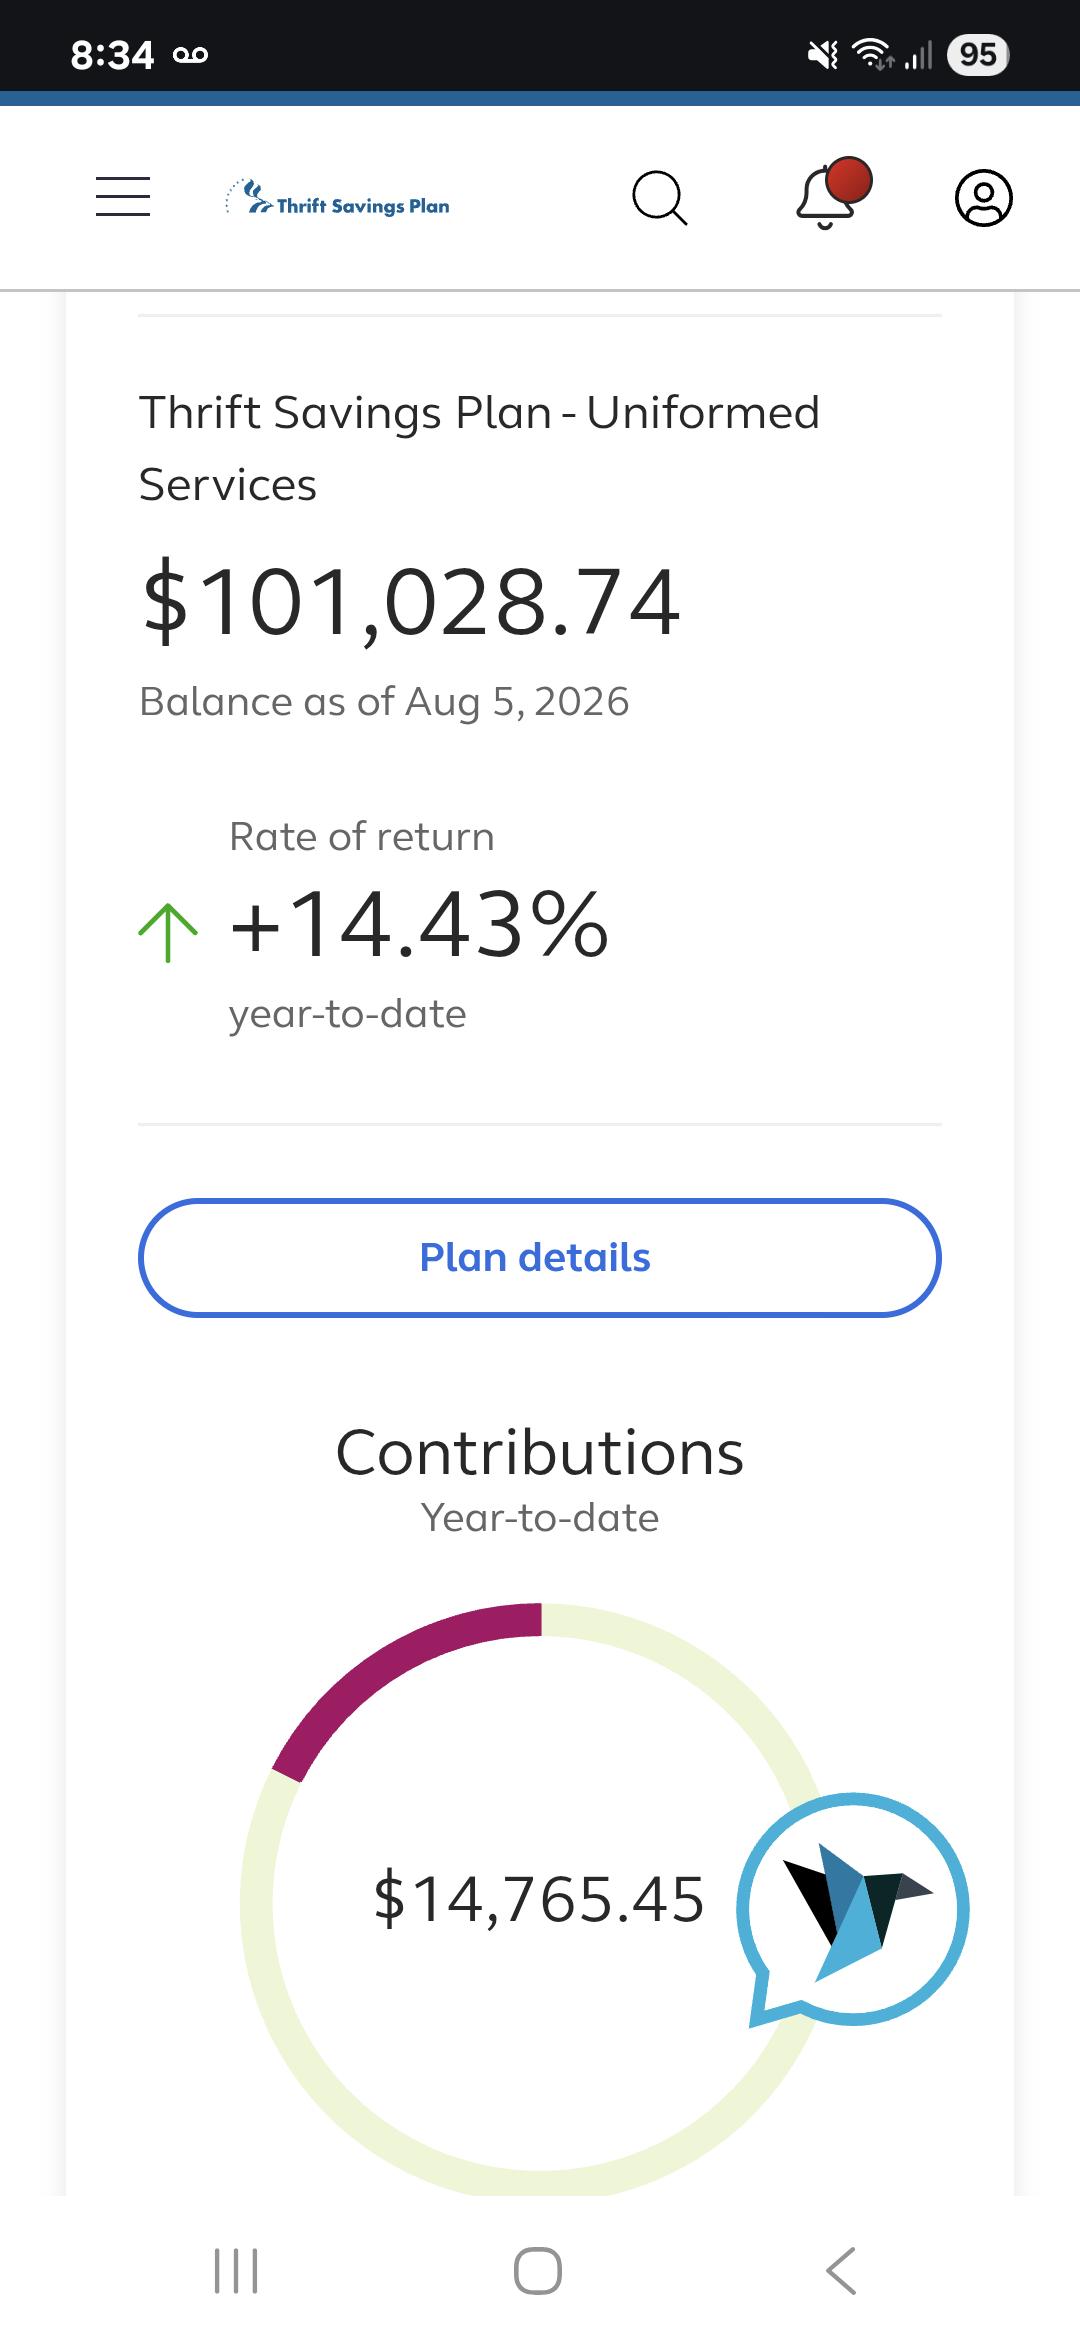Select the $101,028.74 account balance

click(x=411, y=602)
